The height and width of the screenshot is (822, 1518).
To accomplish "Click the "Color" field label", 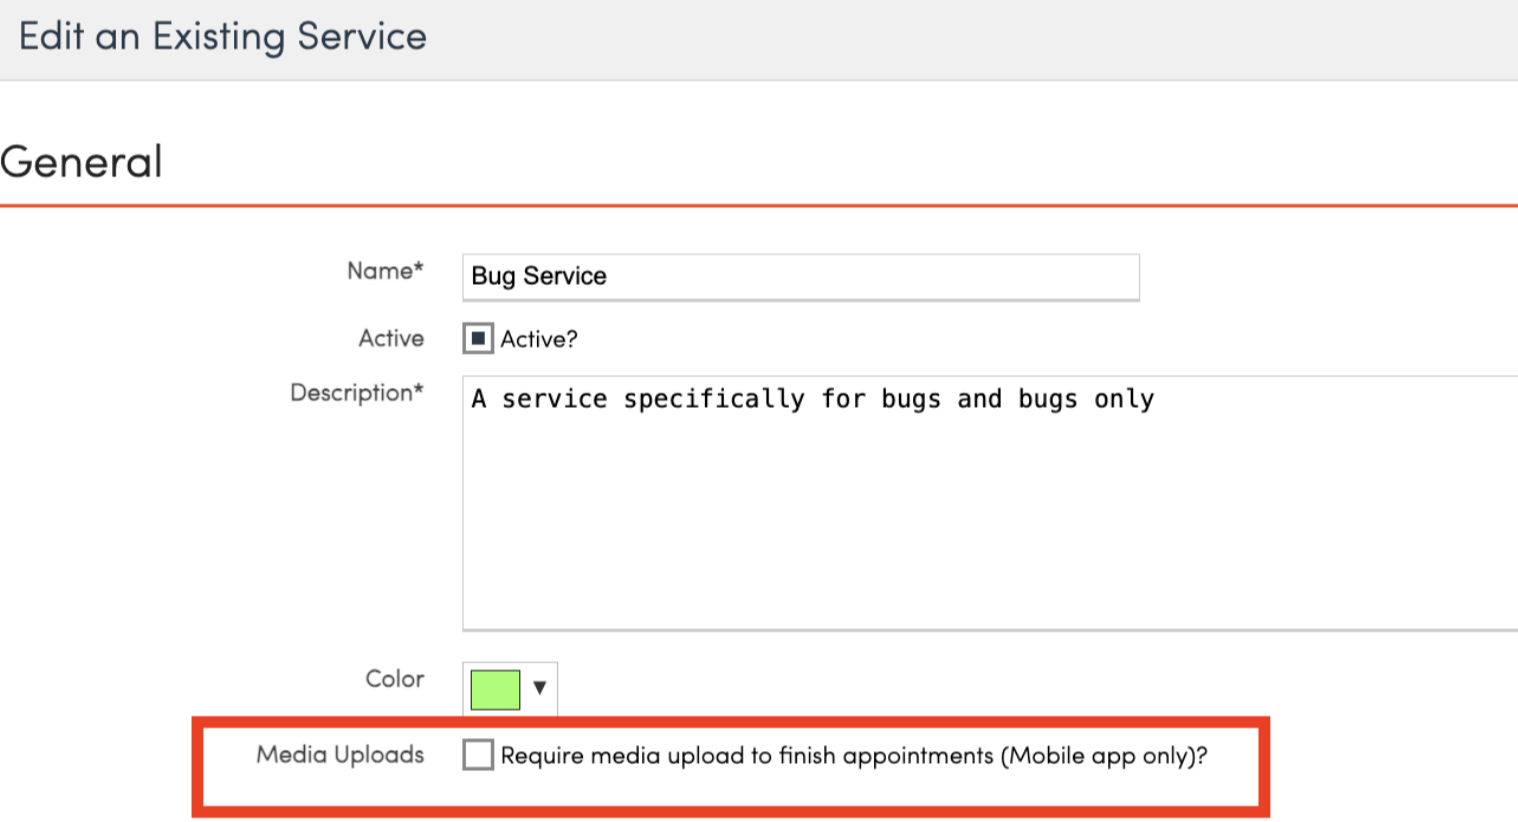I will coord(394,679).
